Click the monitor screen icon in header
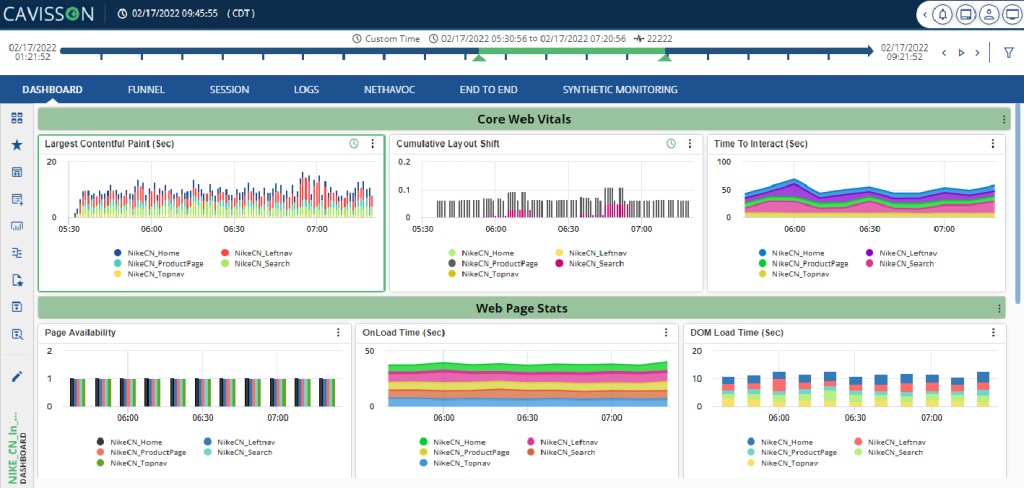The width and height of the screenshot is (1024, 488). [1012, 14]
